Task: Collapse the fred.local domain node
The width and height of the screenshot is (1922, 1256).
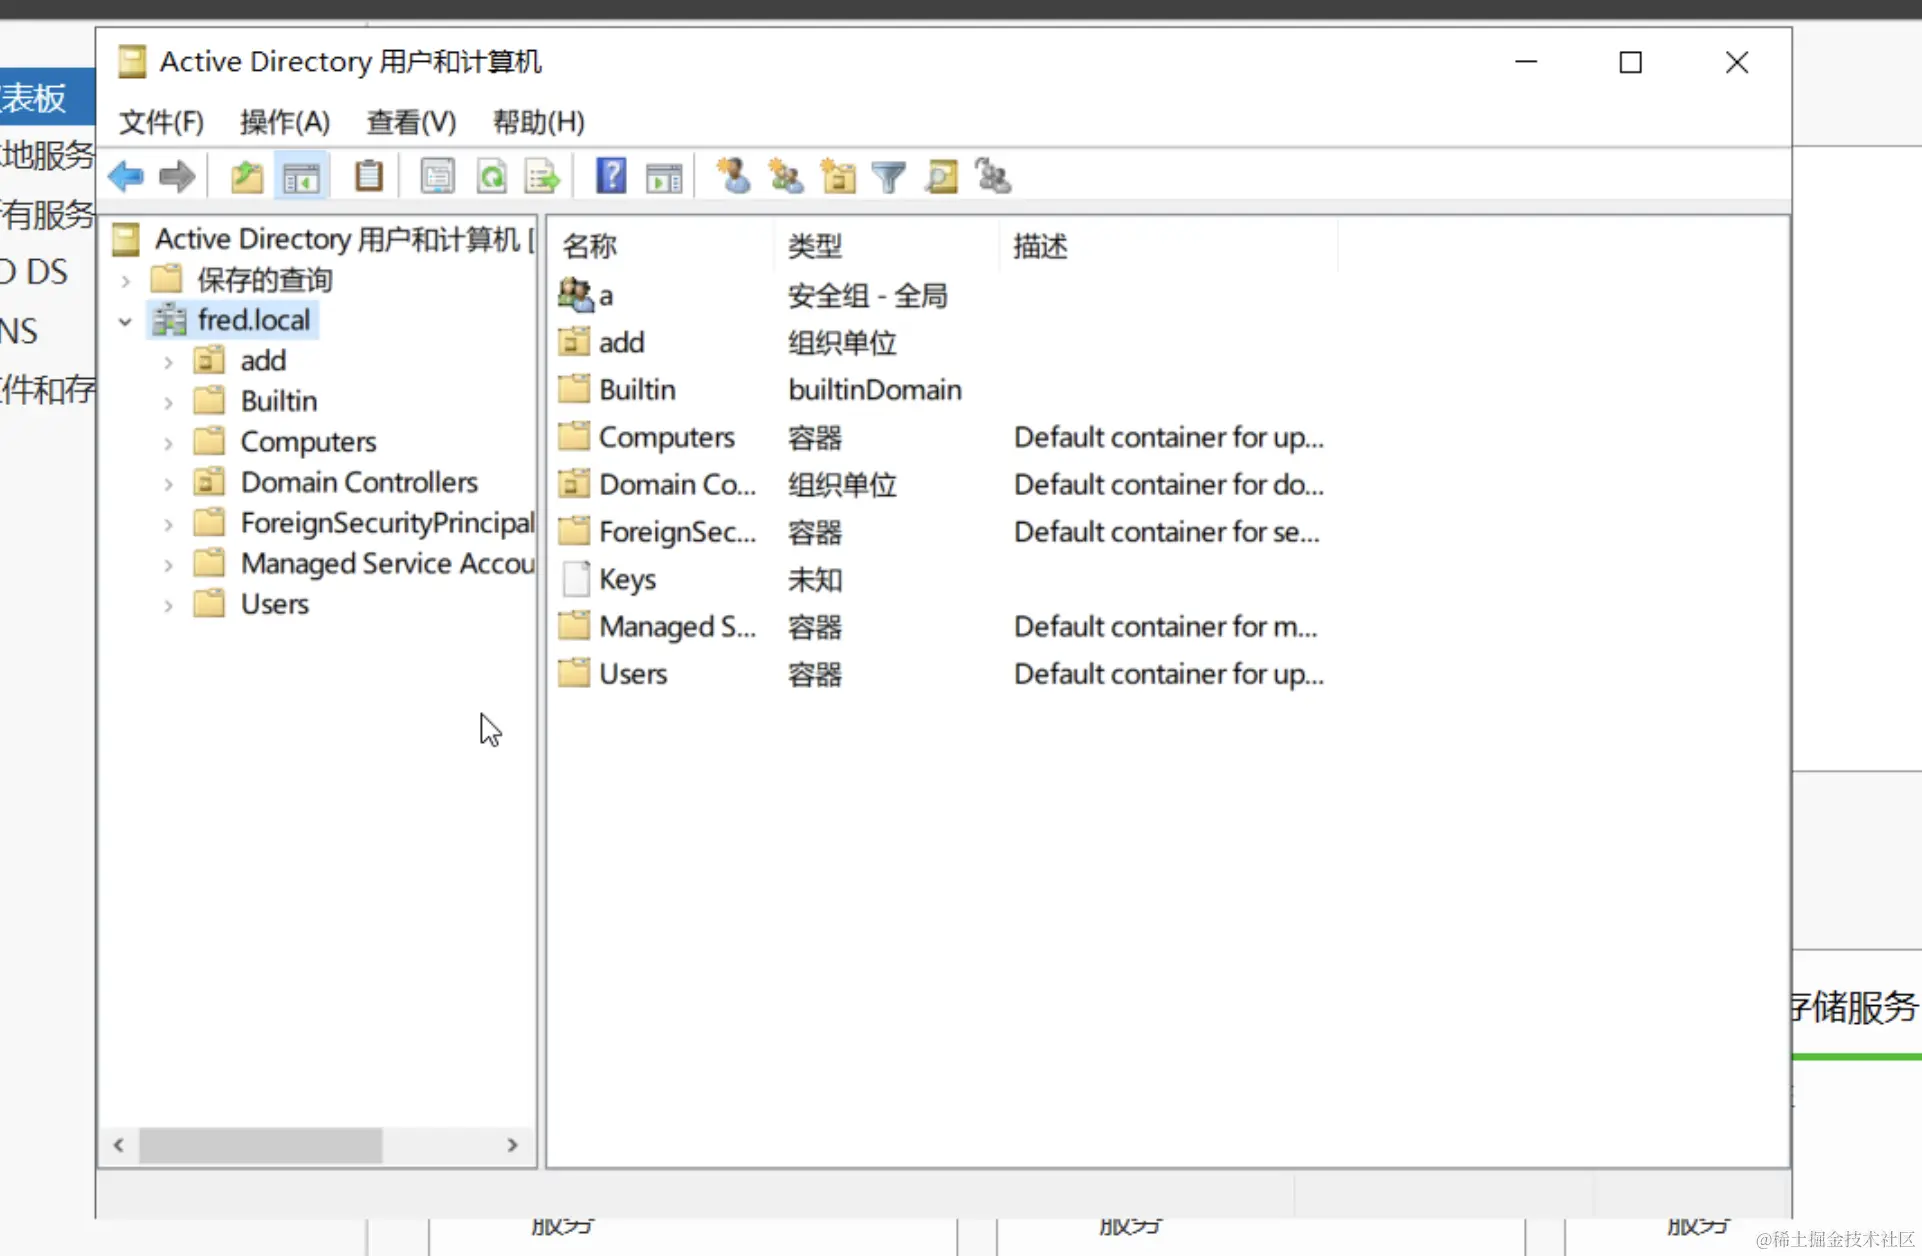Action: (x=125, y=321)
